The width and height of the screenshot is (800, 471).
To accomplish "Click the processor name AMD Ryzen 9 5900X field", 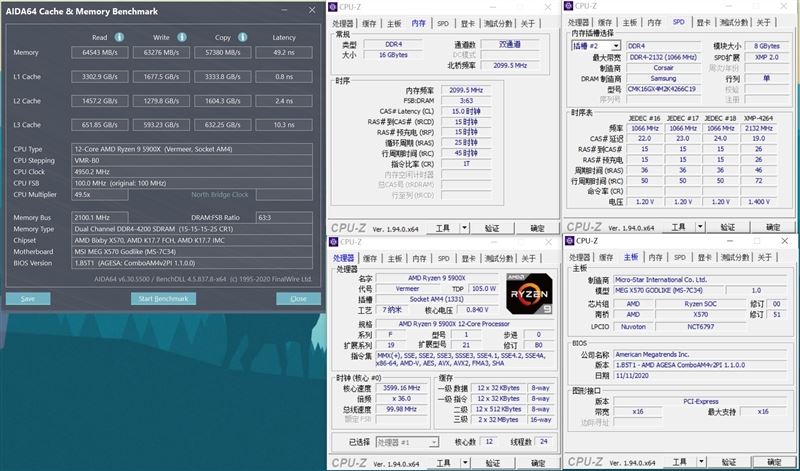I will coord(437,278).
